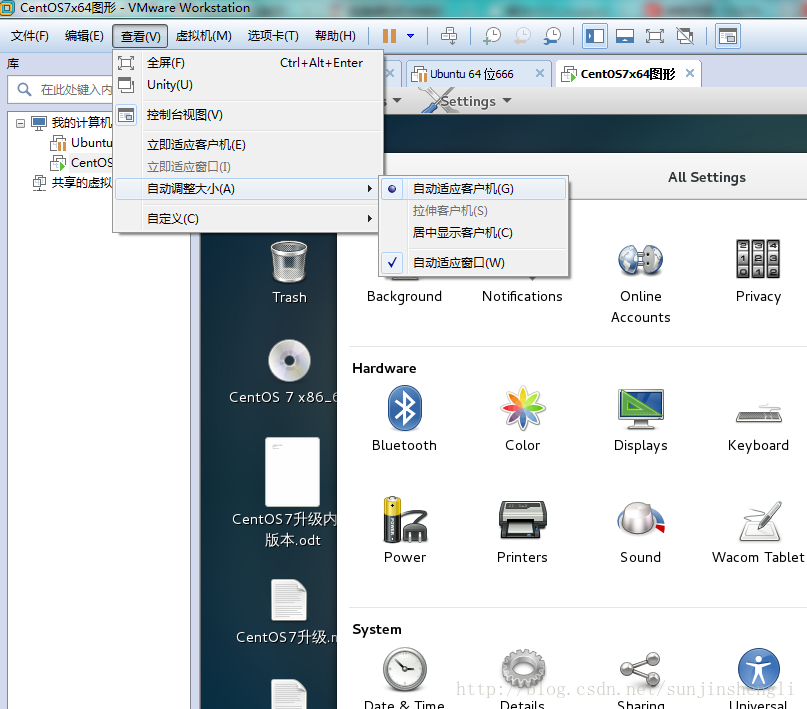Open Bluetooth settings panel
The width and height of the screenshot is (807, 709).
[405, 419]
